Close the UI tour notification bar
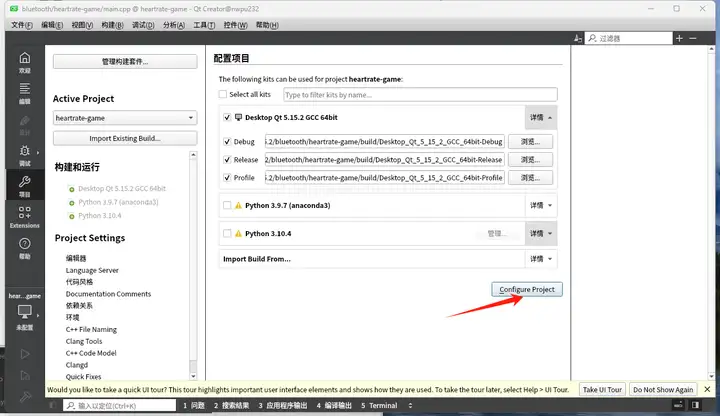 coord(707,389)
